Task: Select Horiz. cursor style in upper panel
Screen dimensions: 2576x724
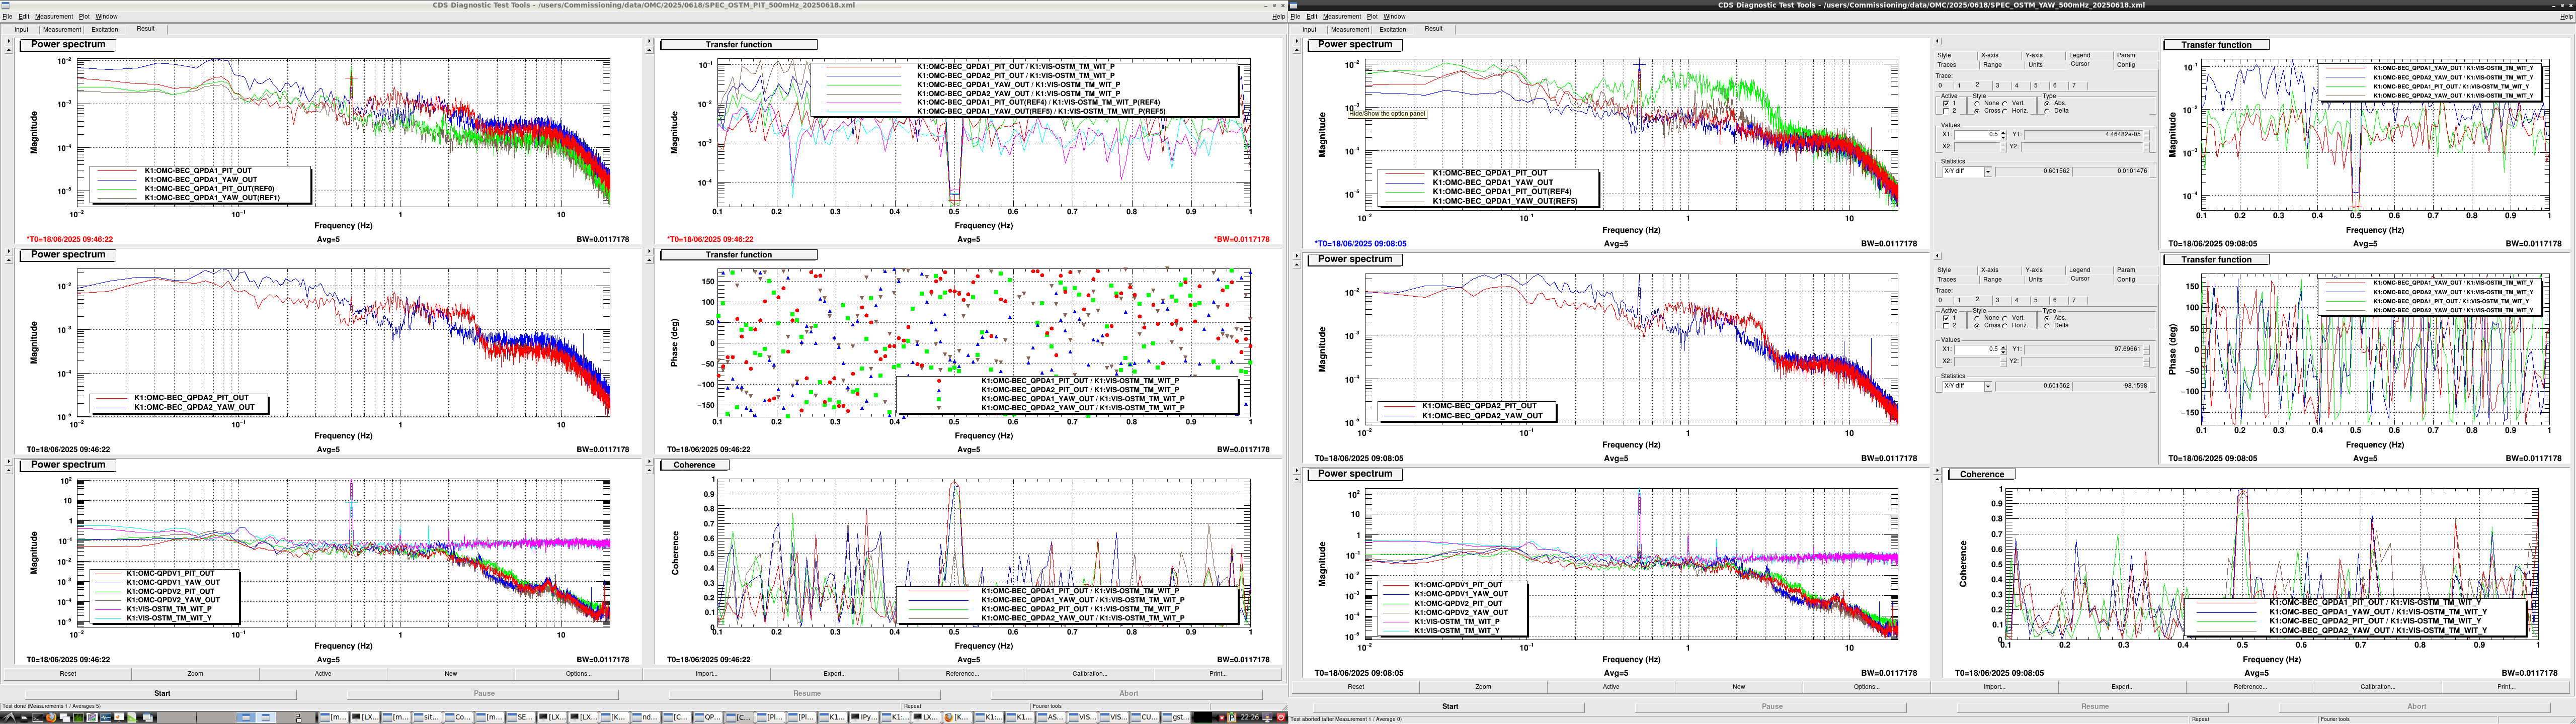Action: (2005, 111)
